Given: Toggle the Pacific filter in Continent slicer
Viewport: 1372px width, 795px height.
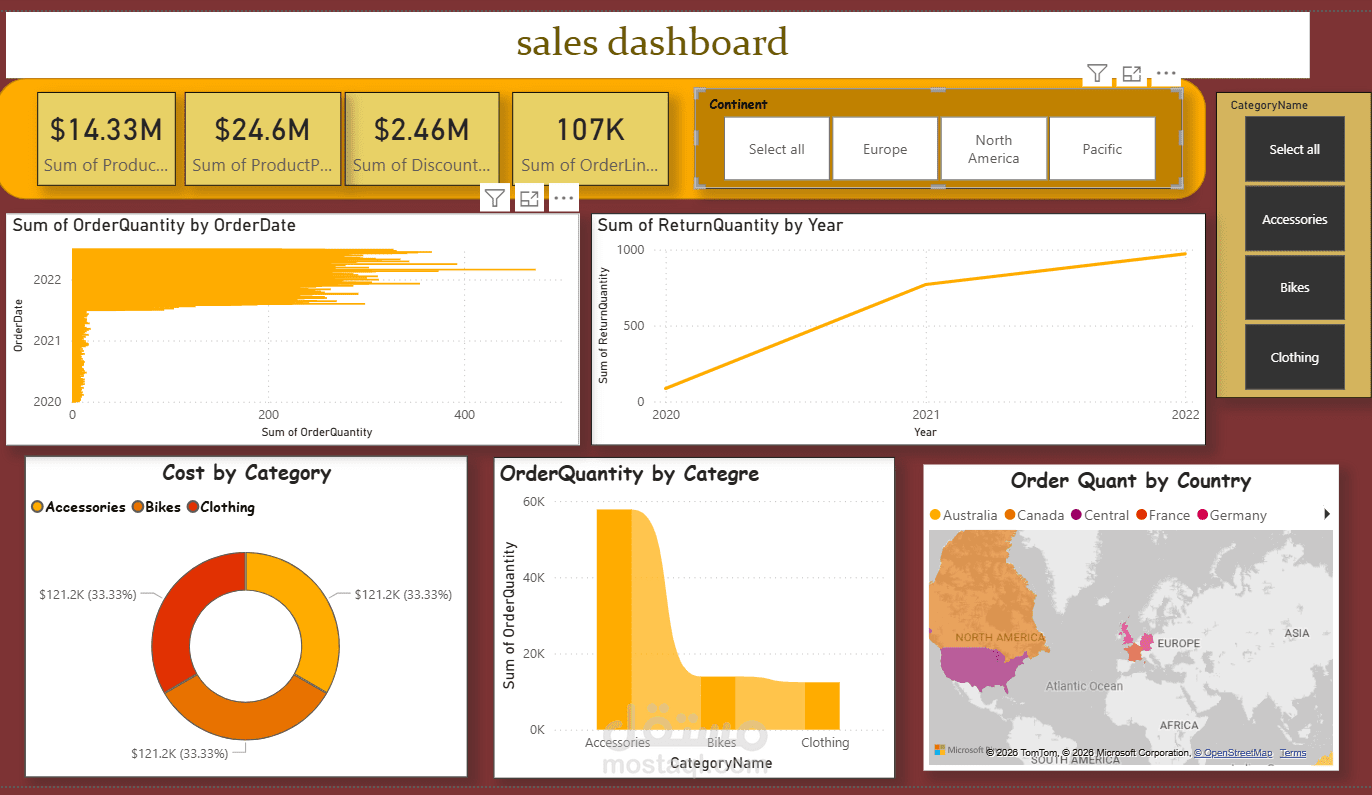Looking at the screenshot, I should (x=1102, y=148).
